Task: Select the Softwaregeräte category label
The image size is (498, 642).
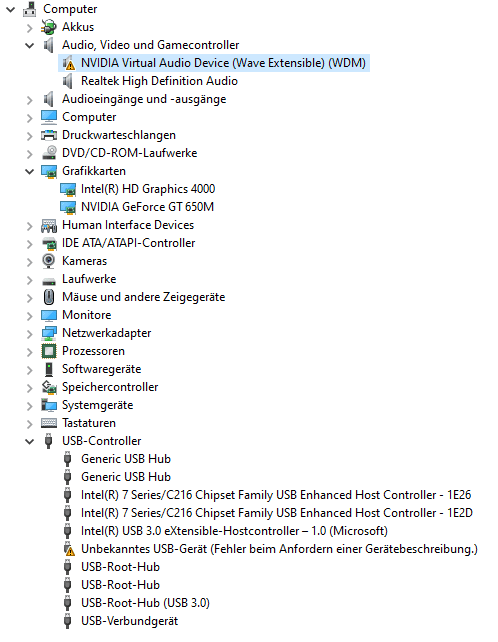Action: click(102, 369)
